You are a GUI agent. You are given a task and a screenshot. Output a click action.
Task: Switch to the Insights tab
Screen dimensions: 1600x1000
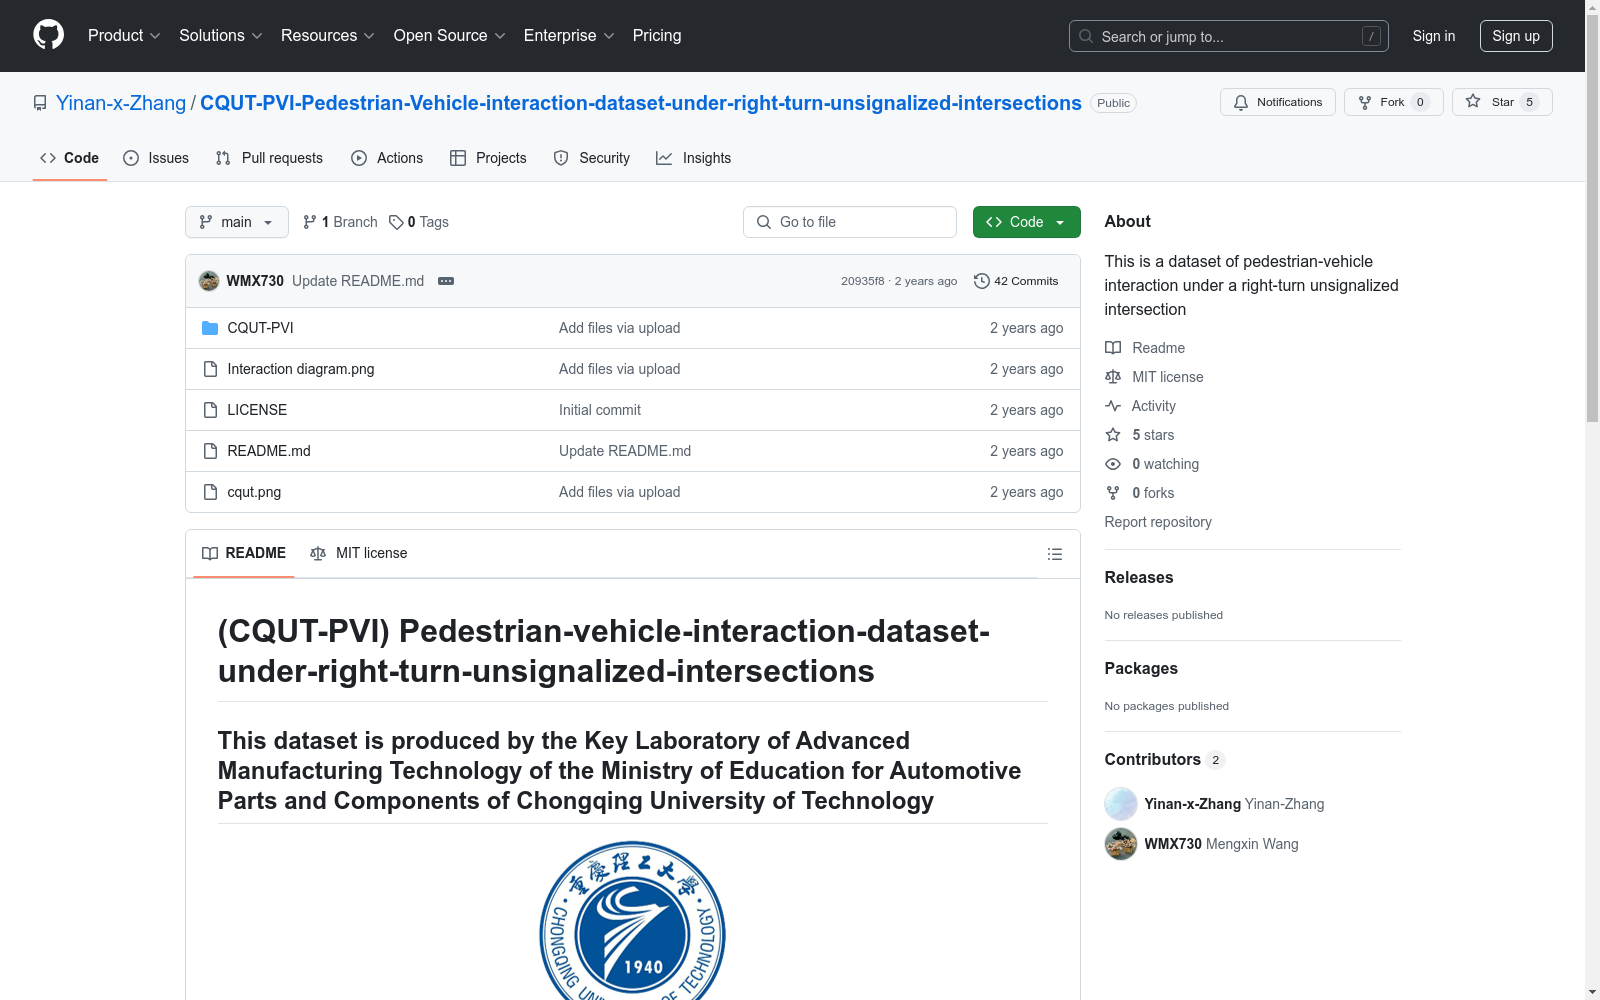coord(693,158)
